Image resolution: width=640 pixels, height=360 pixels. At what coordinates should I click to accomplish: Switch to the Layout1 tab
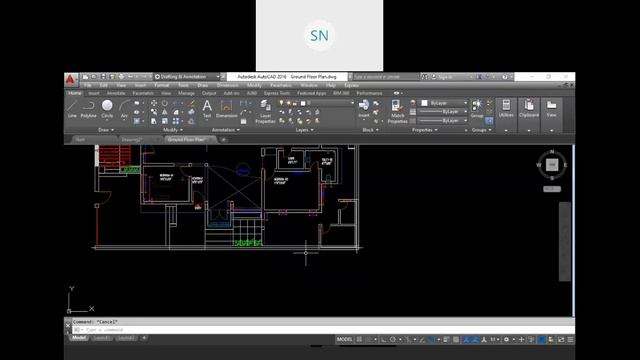point(101,338)
